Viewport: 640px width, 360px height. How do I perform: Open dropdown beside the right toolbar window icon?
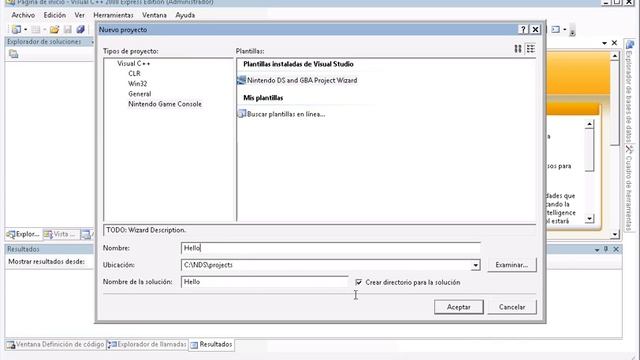565,29
